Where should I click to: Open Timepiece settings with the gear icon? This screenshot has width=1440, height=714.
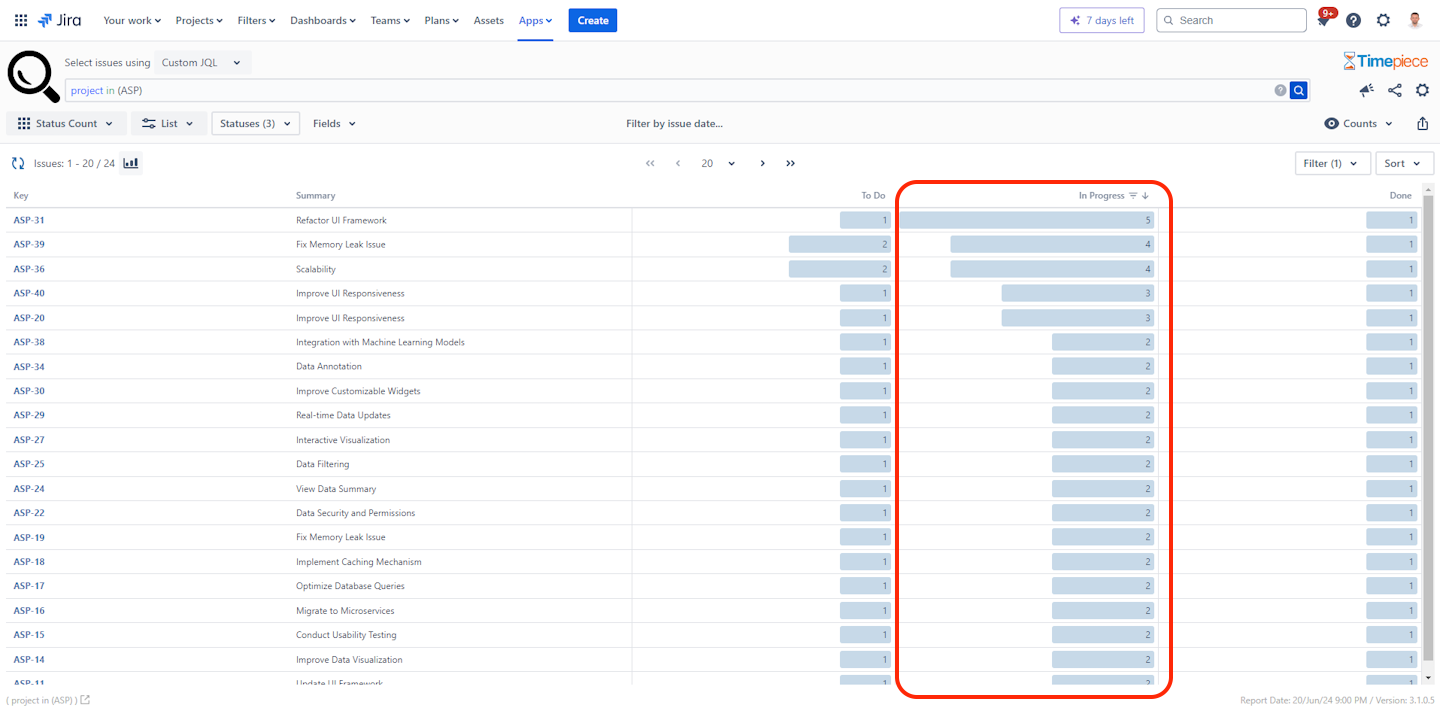click(x=1423, y=90)
